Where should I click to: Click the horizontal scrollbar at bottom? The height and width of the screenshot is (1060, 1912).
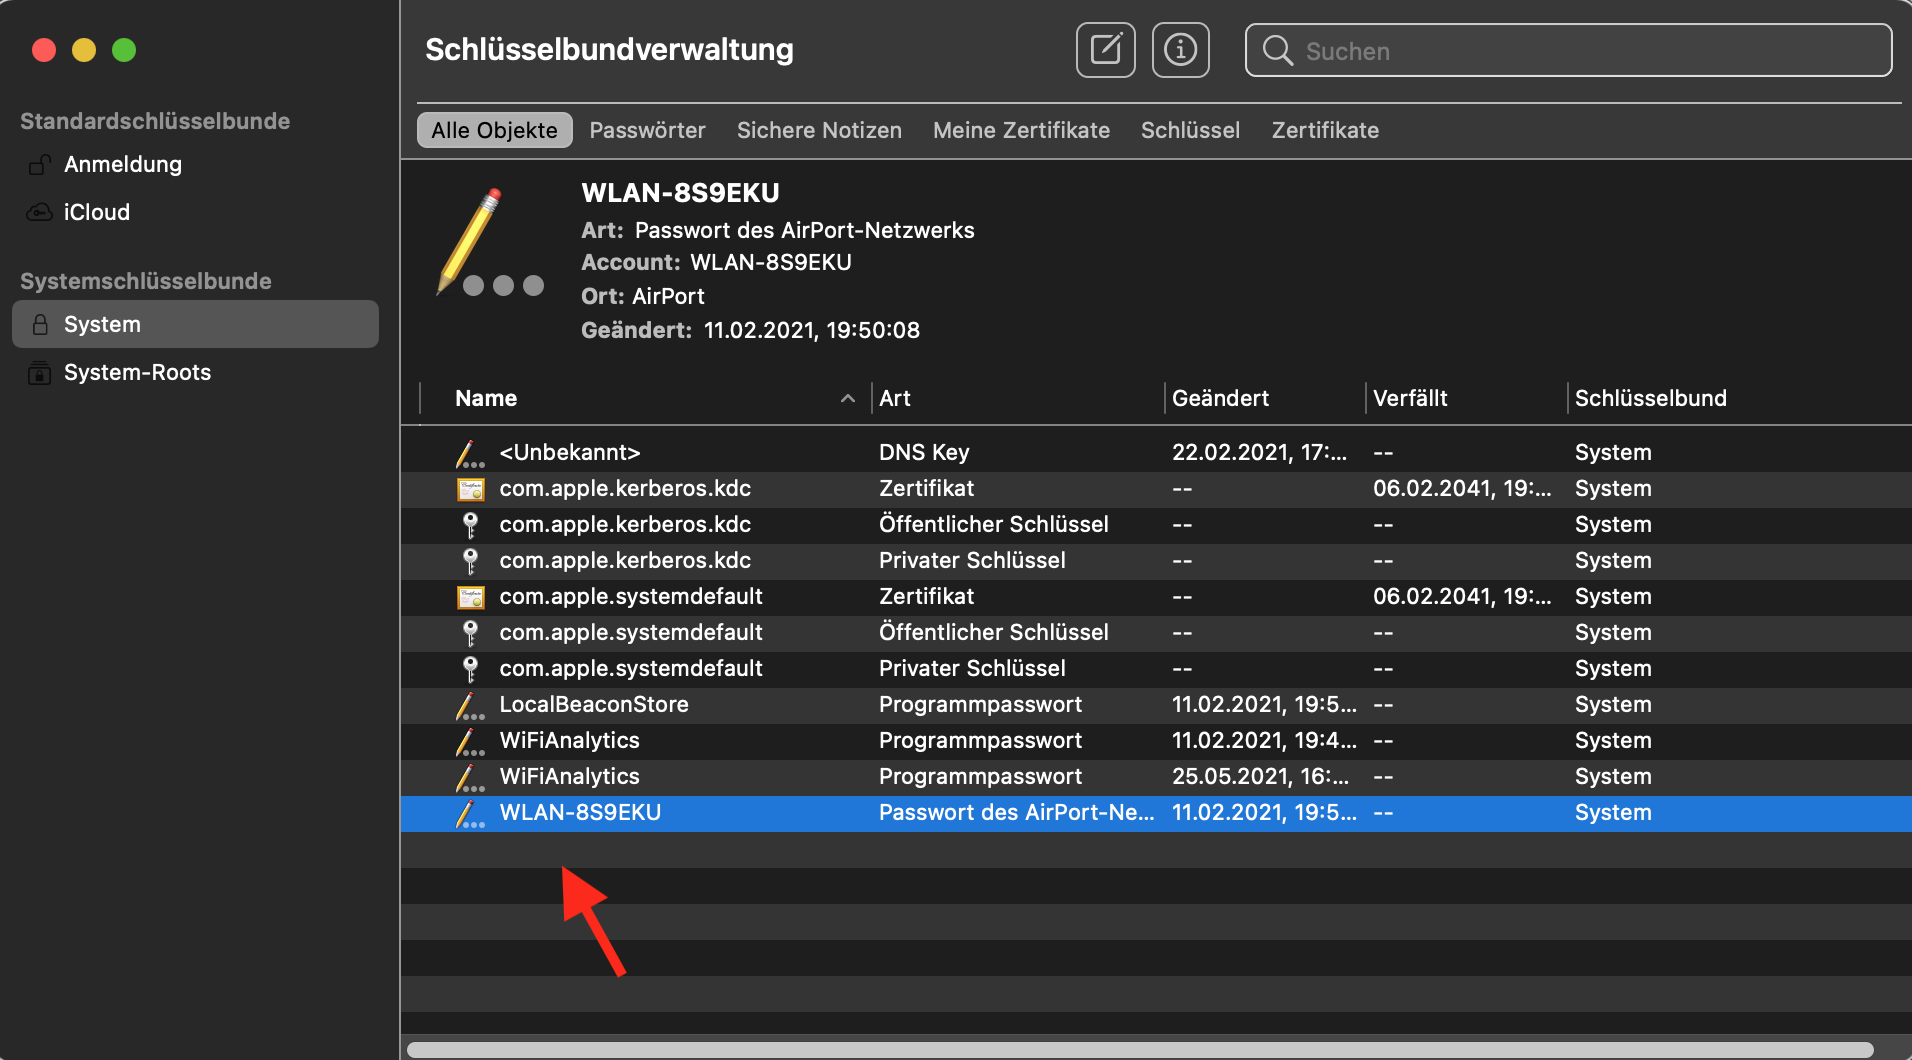point(1140,1049)
